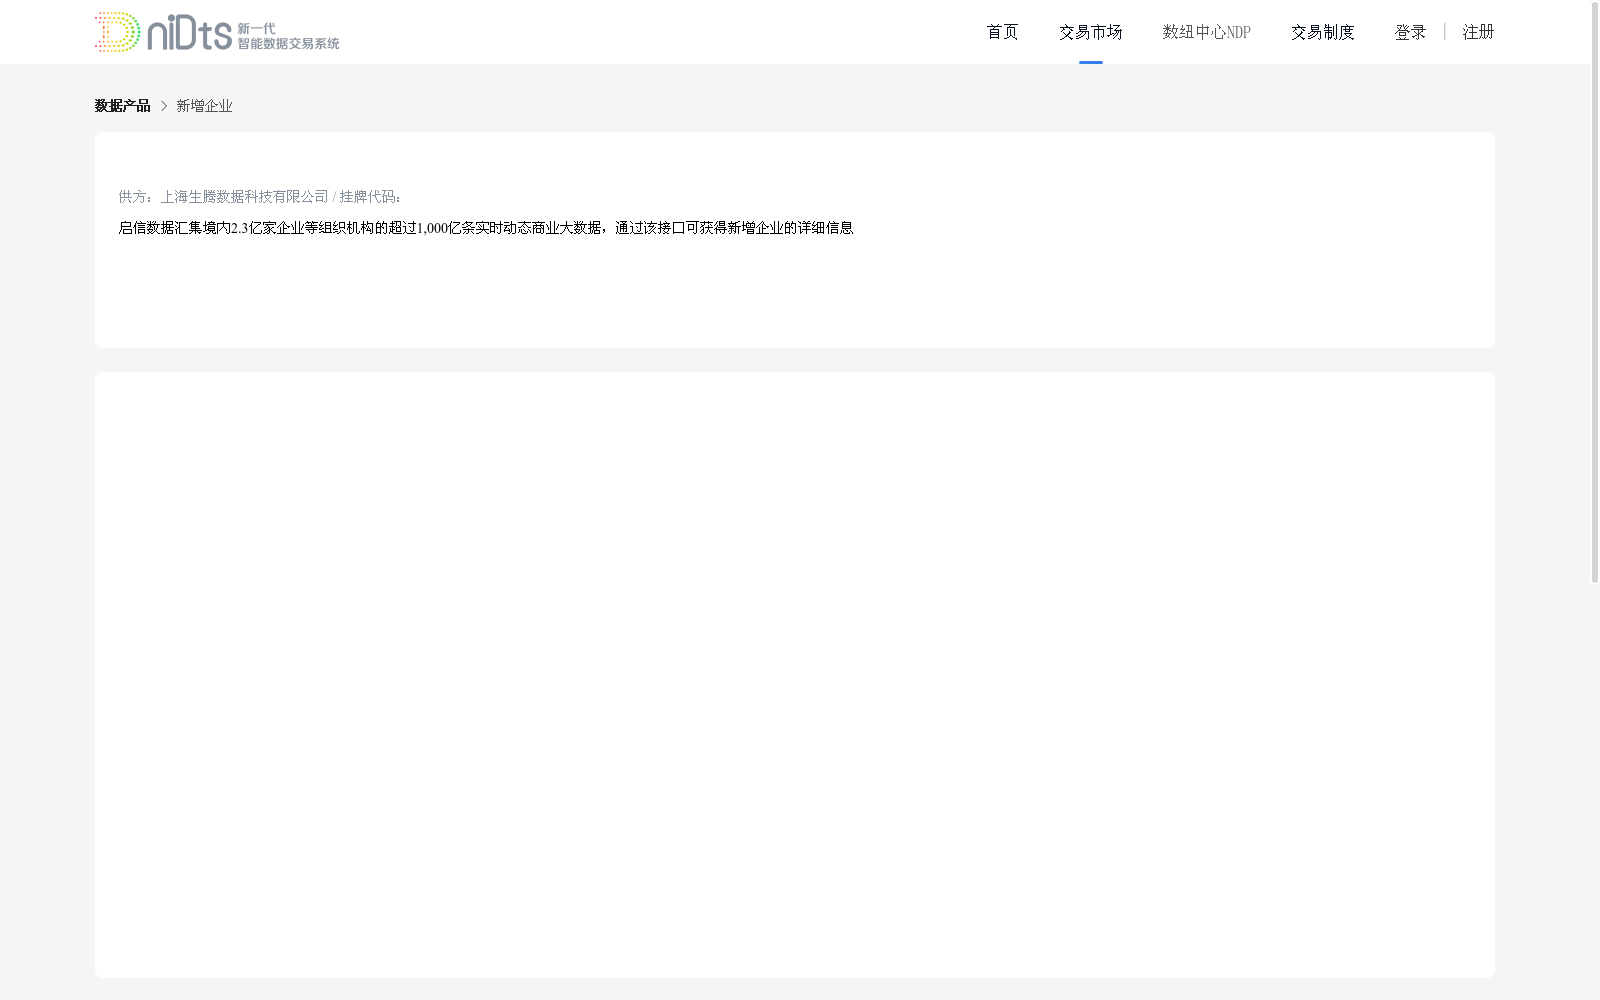
Task: Open the 首页 home menu item
Action: [x=1002, y=32]
